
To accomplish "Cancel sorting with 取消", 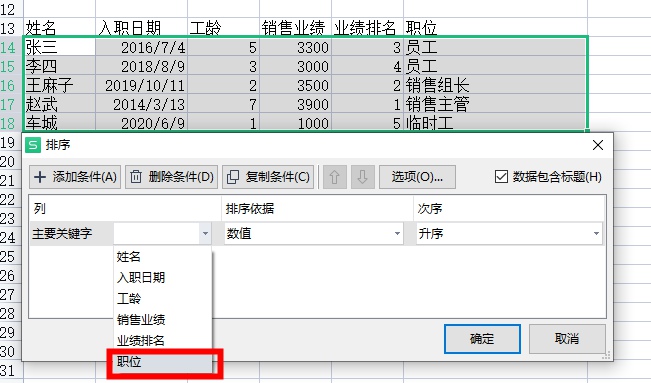I will pyautogui.click(x=567, y=339).
